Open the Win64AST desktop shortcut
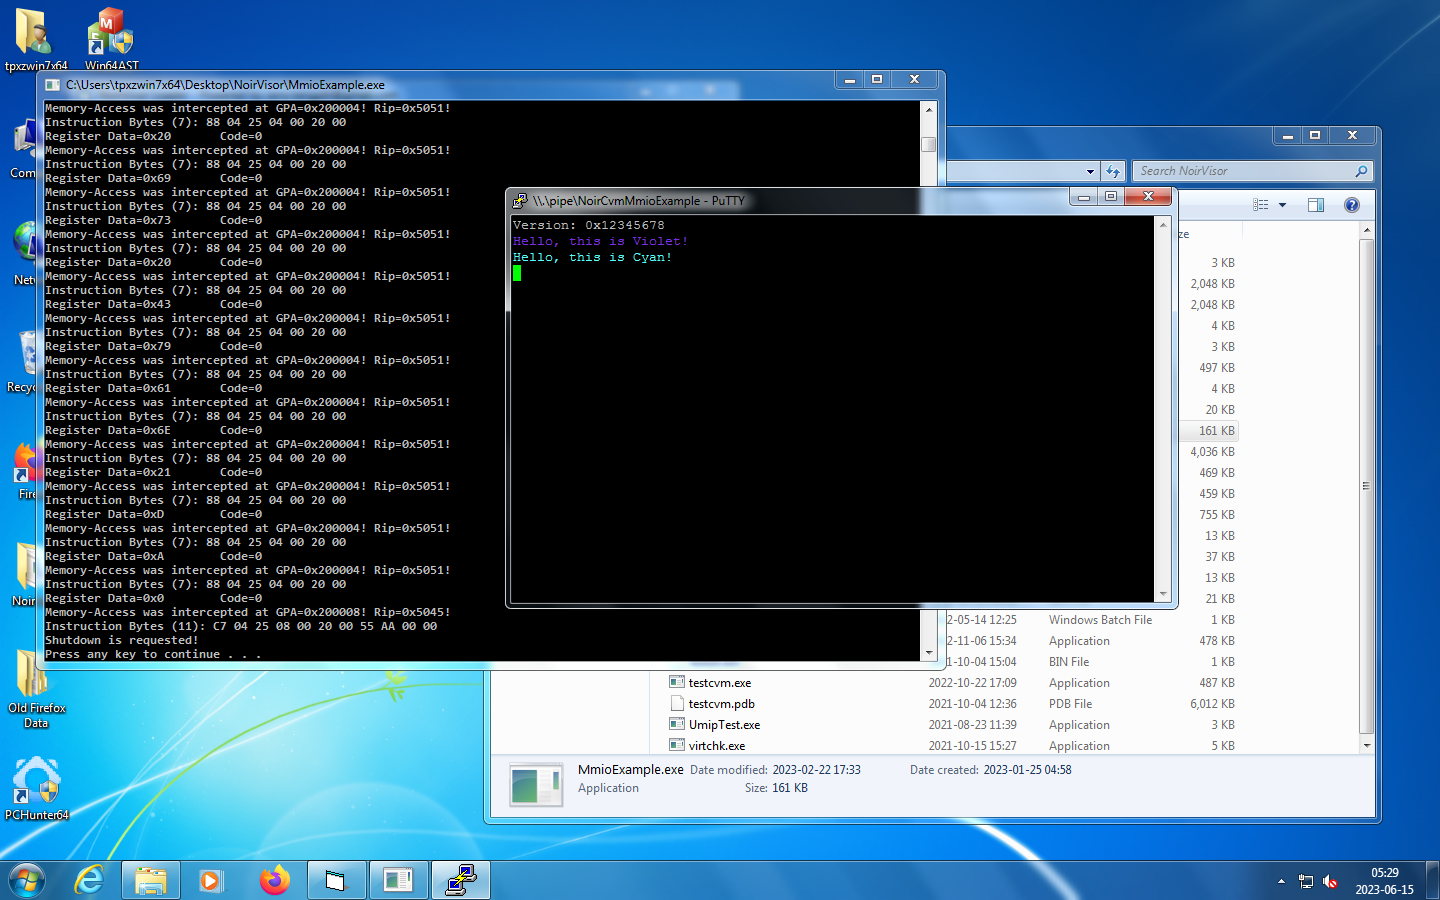Viewport: 1440px width, 900px height. (x=111, y=39)
